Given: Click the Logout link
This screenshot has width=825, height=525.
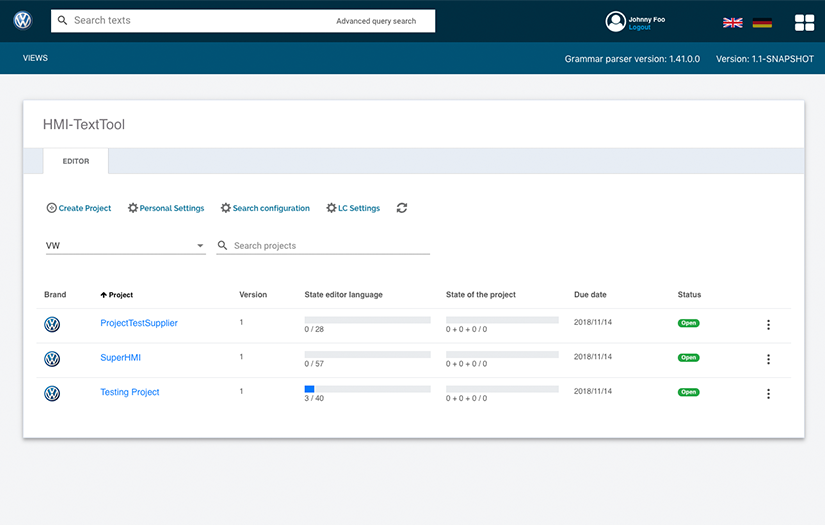Looking at the screenshot, I should 639,27.
